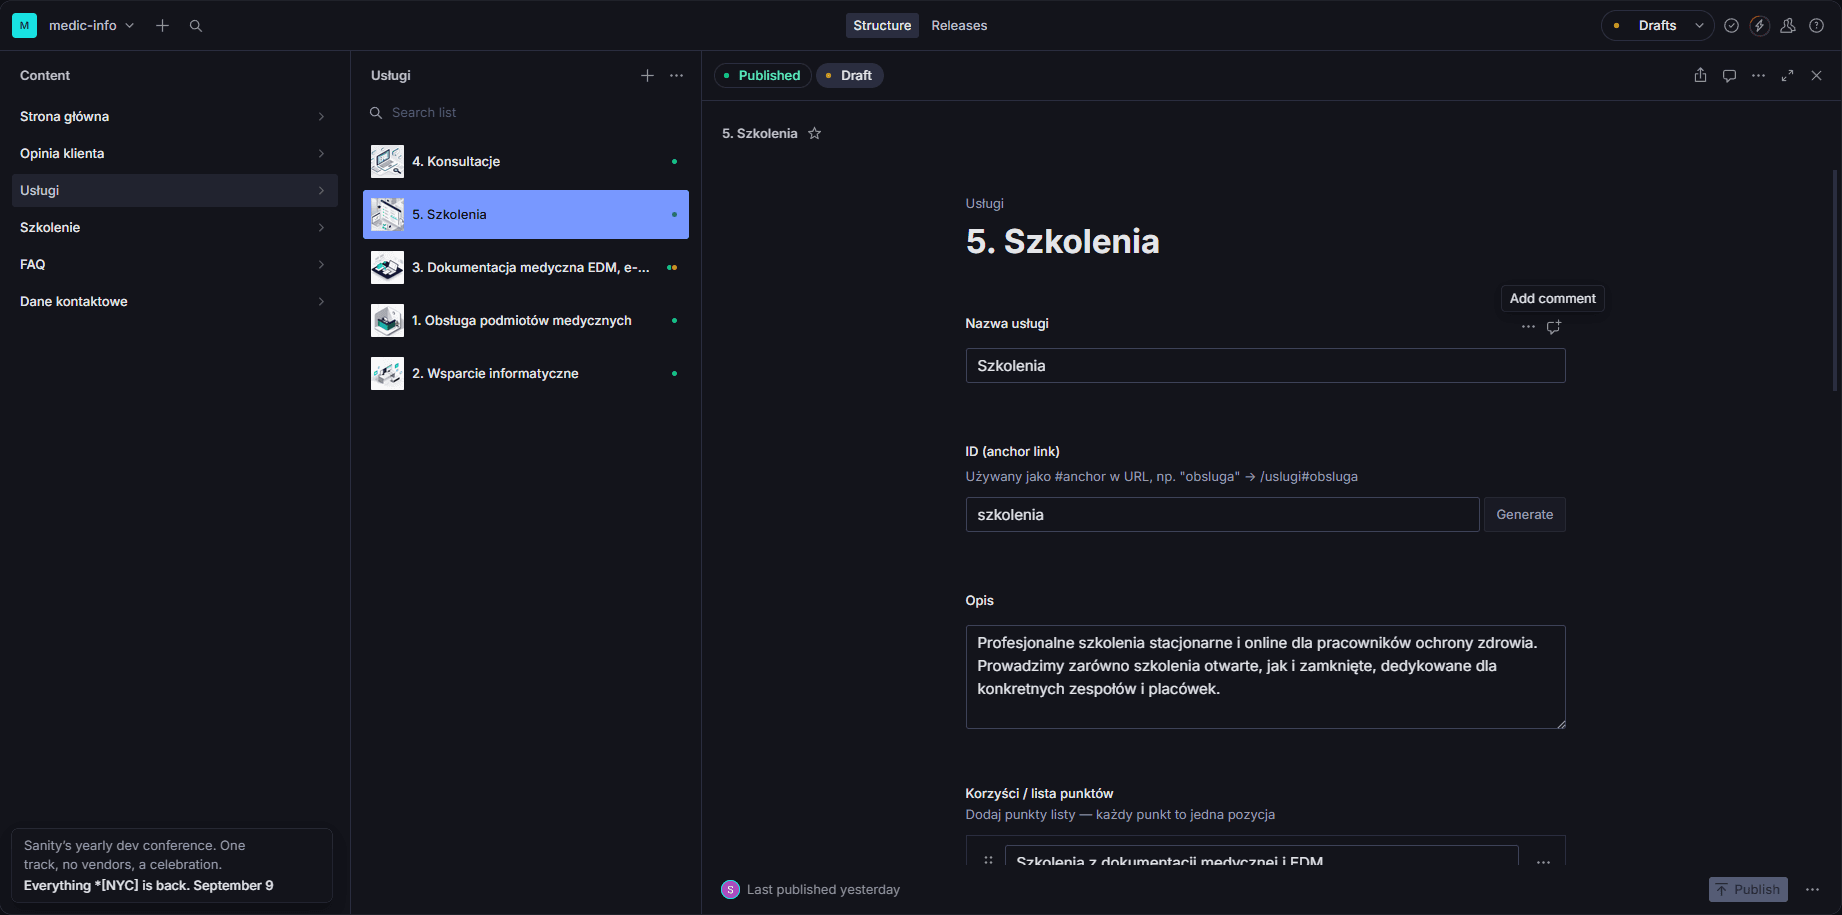Screen dimensions: 1842x915
Task: Add new Usługi document with plus icon
Action: (647, 75)
